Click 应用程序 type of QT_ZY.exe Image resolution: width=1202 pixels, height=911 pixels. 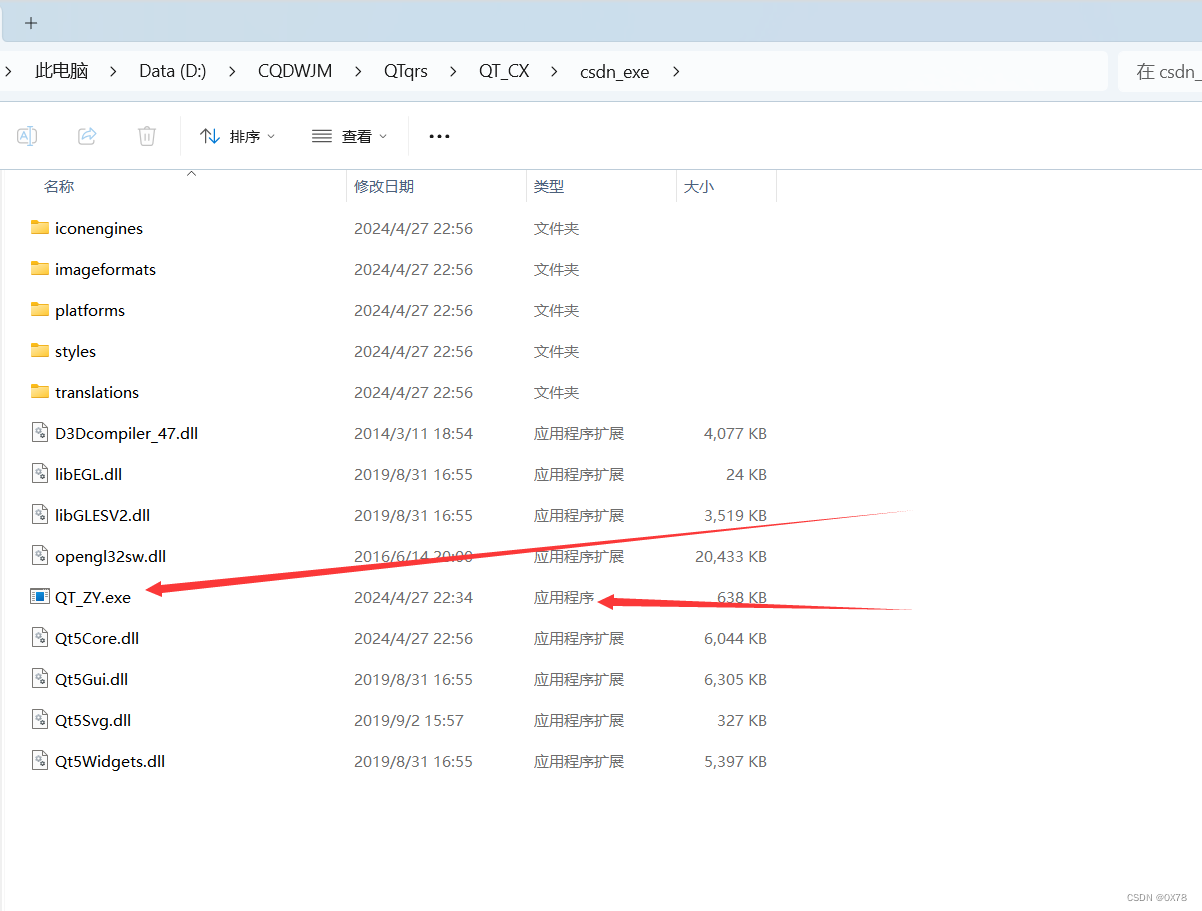tap(564, 597)
